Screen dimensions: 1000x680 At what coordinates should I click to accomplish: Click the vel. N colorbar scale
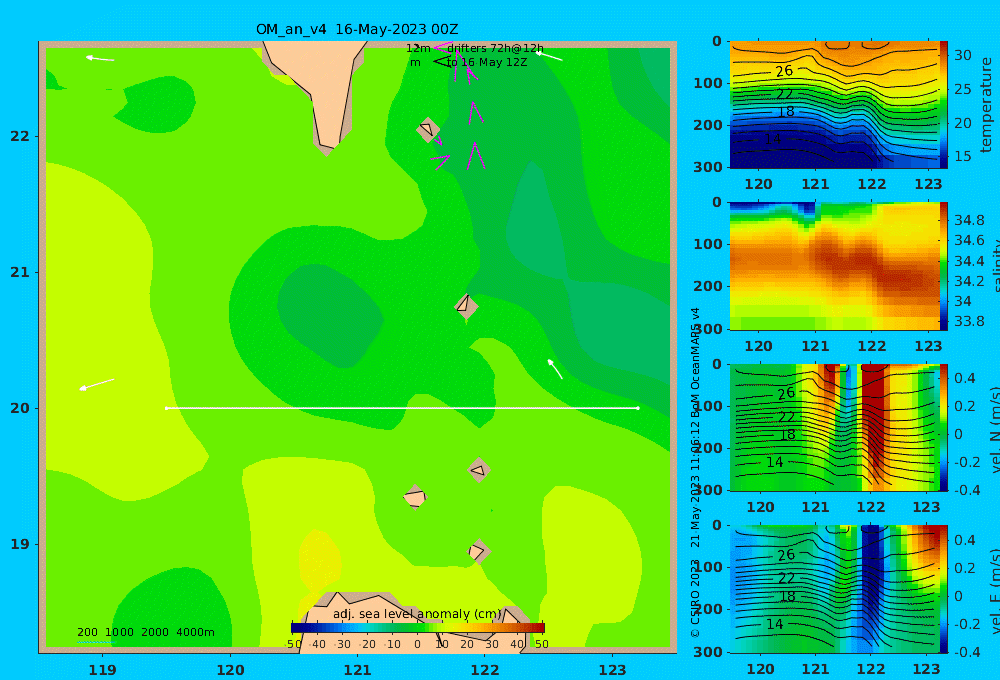(944, 427)
